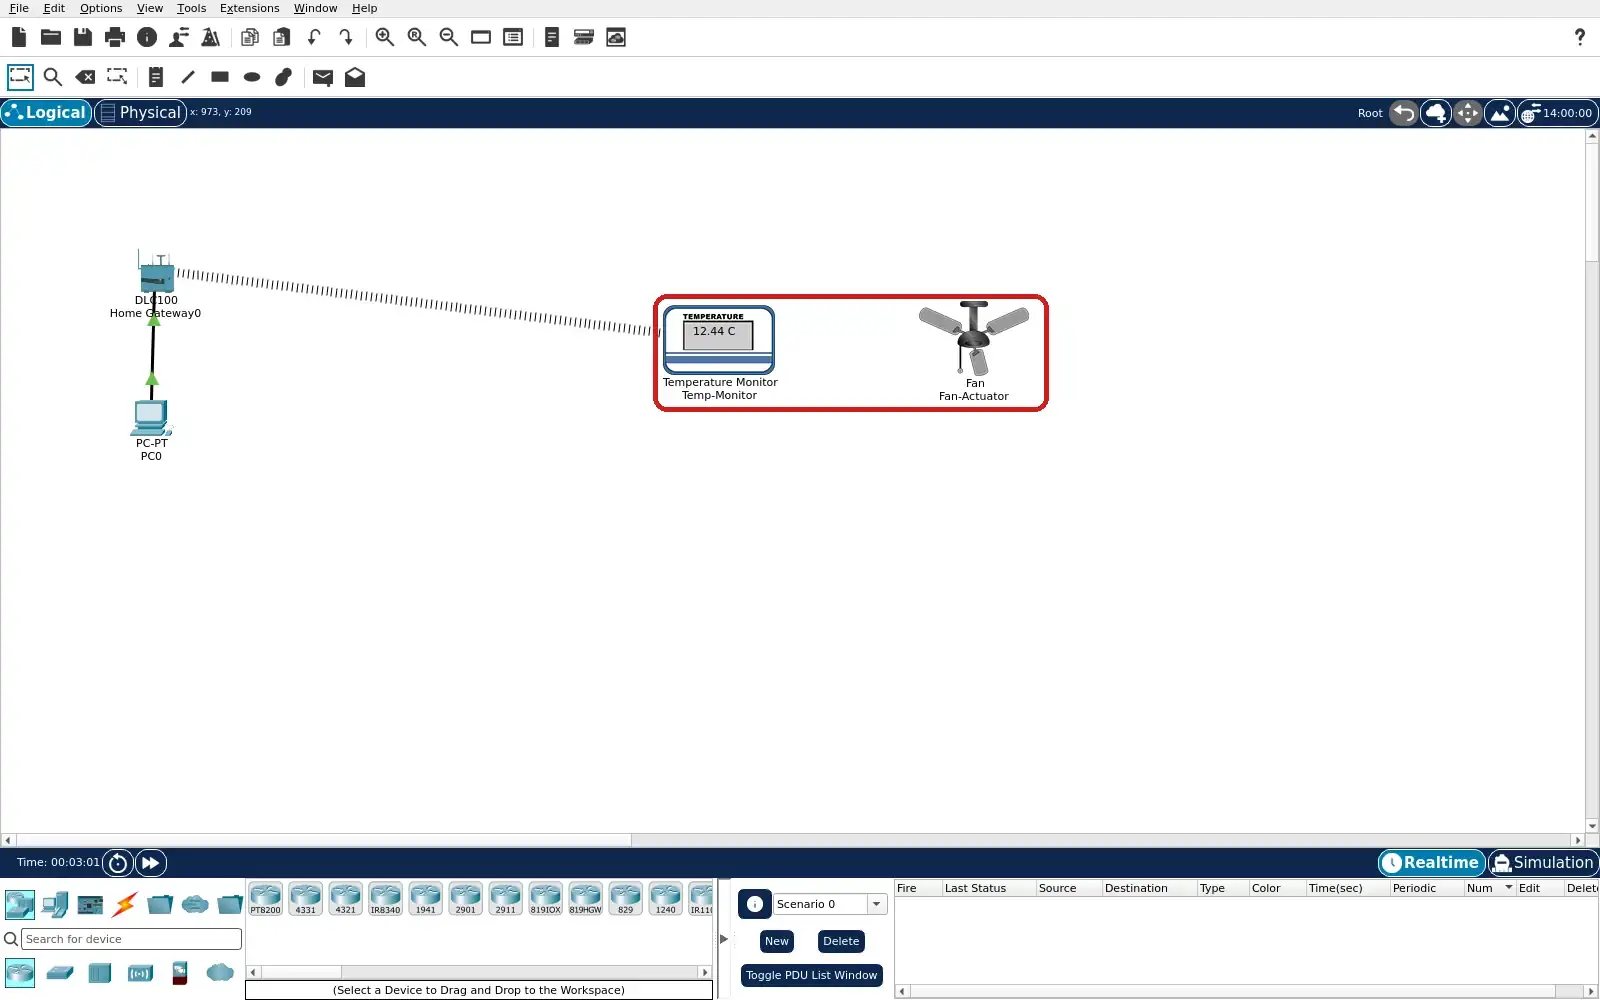The image size is (1600, 1000).
Task: Zoom in on the workspace
Action: pos(385,37)
